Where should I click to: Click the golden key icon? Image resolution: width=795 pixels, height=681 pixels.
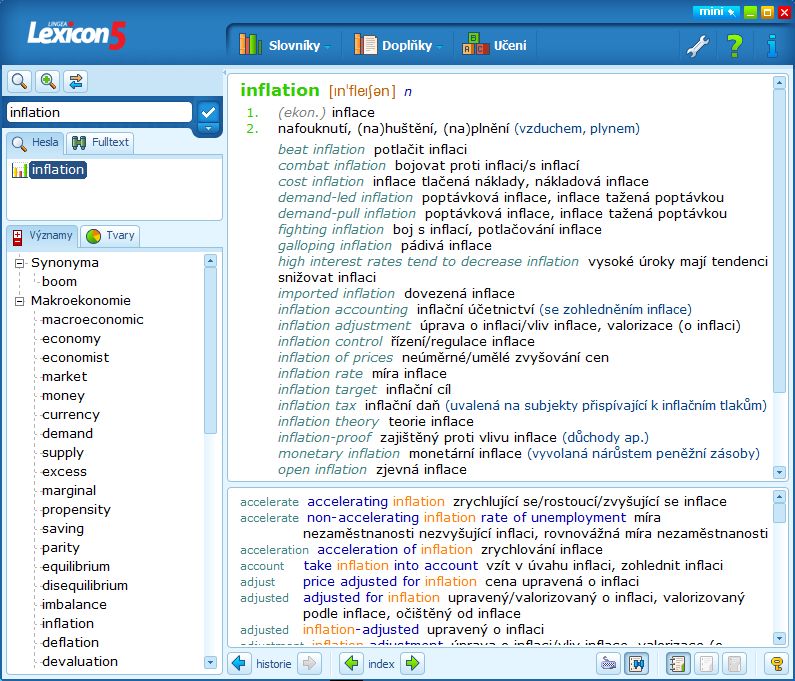click(x=776, y=663)
